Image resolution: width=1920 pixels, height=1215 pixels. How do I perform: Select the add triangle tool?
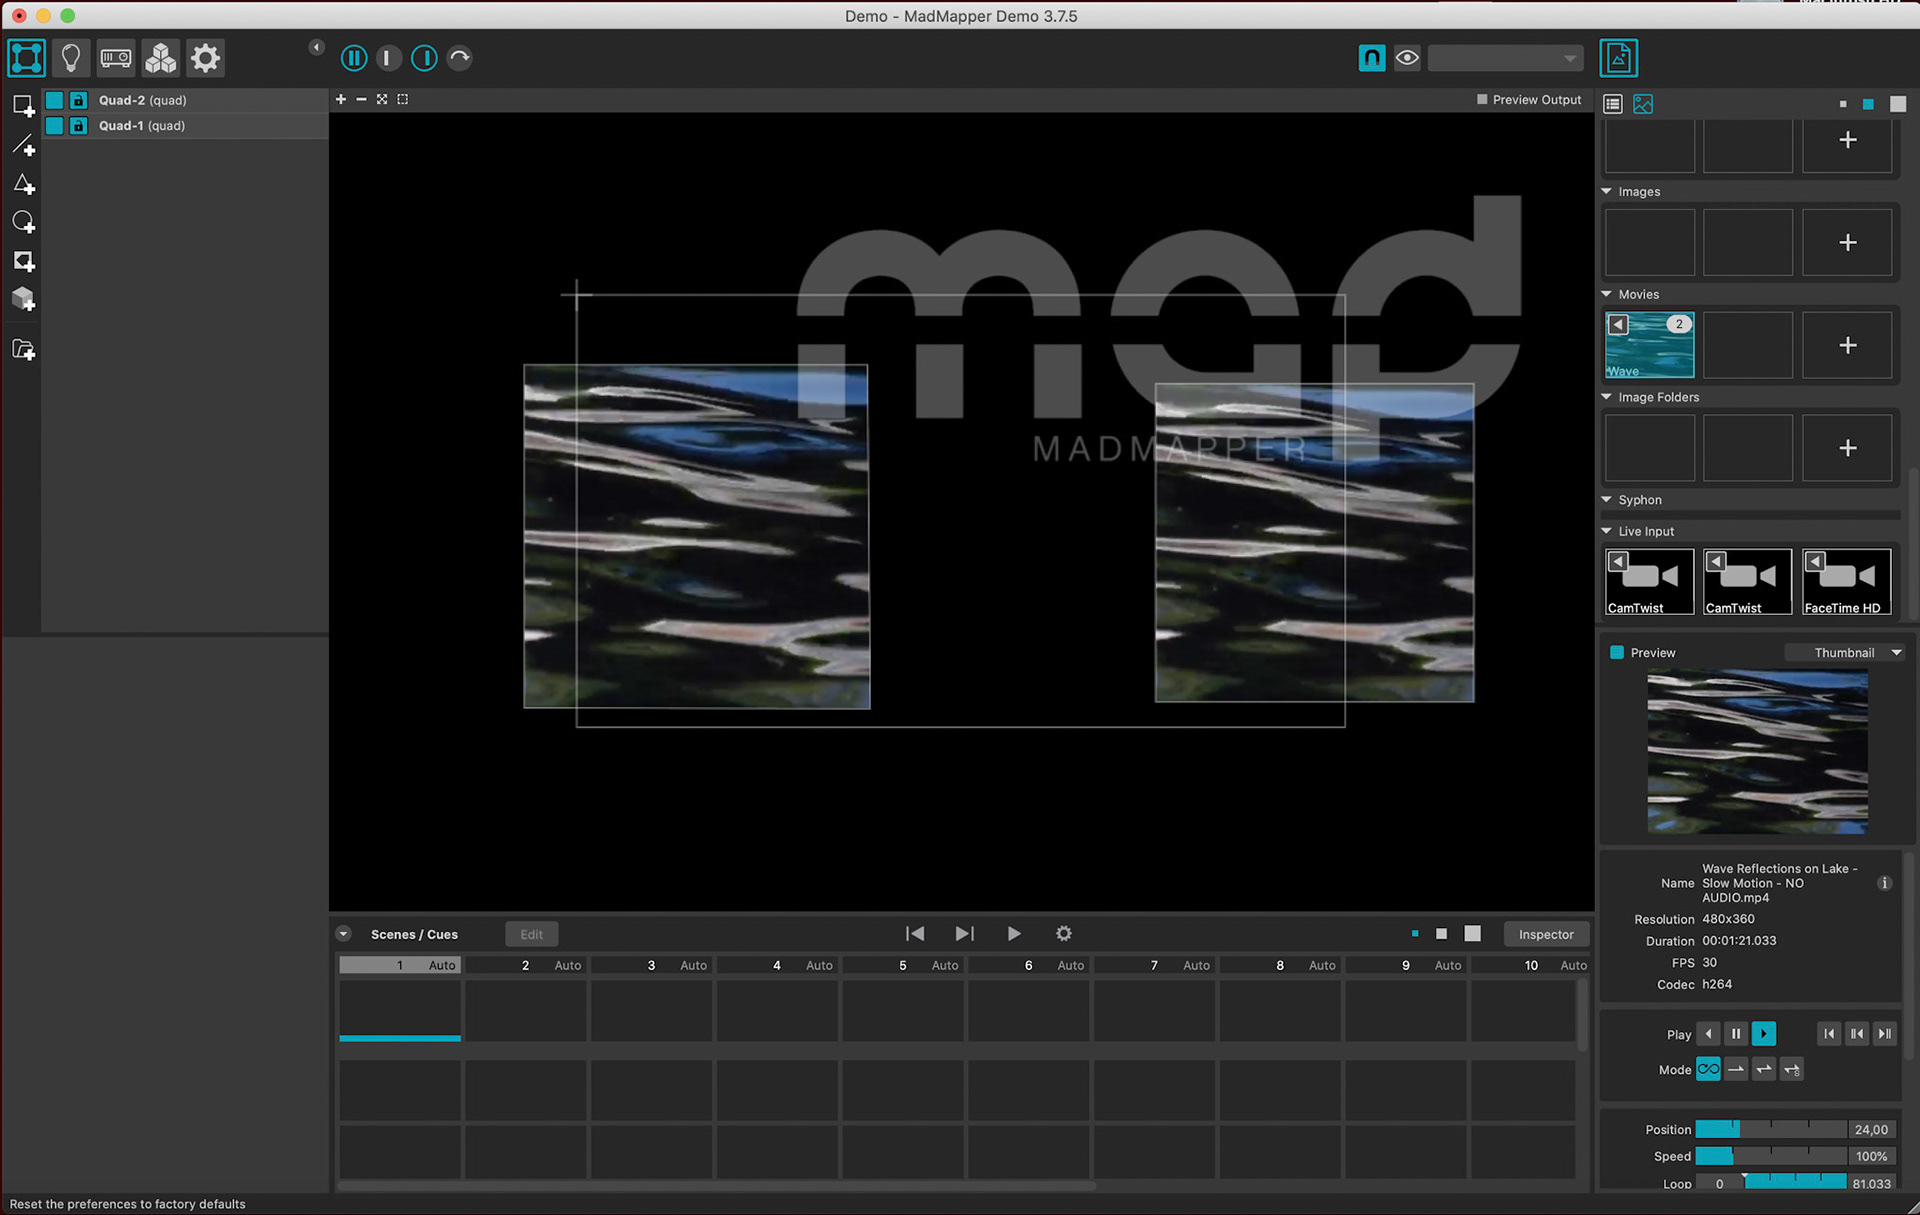(x=23, y=184)
